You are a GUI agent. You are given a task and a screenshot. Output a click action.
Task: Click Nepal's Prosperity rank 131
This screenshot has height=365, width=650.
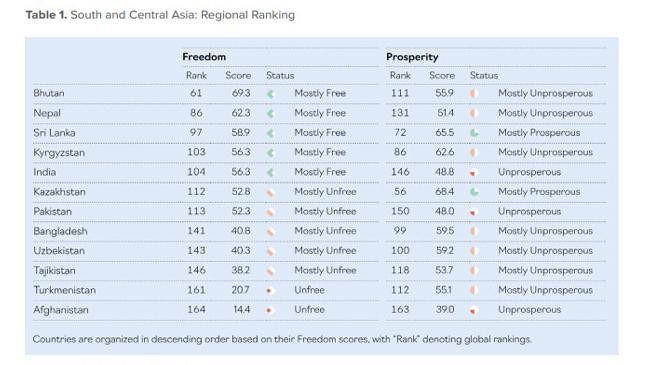coord(400,113)
